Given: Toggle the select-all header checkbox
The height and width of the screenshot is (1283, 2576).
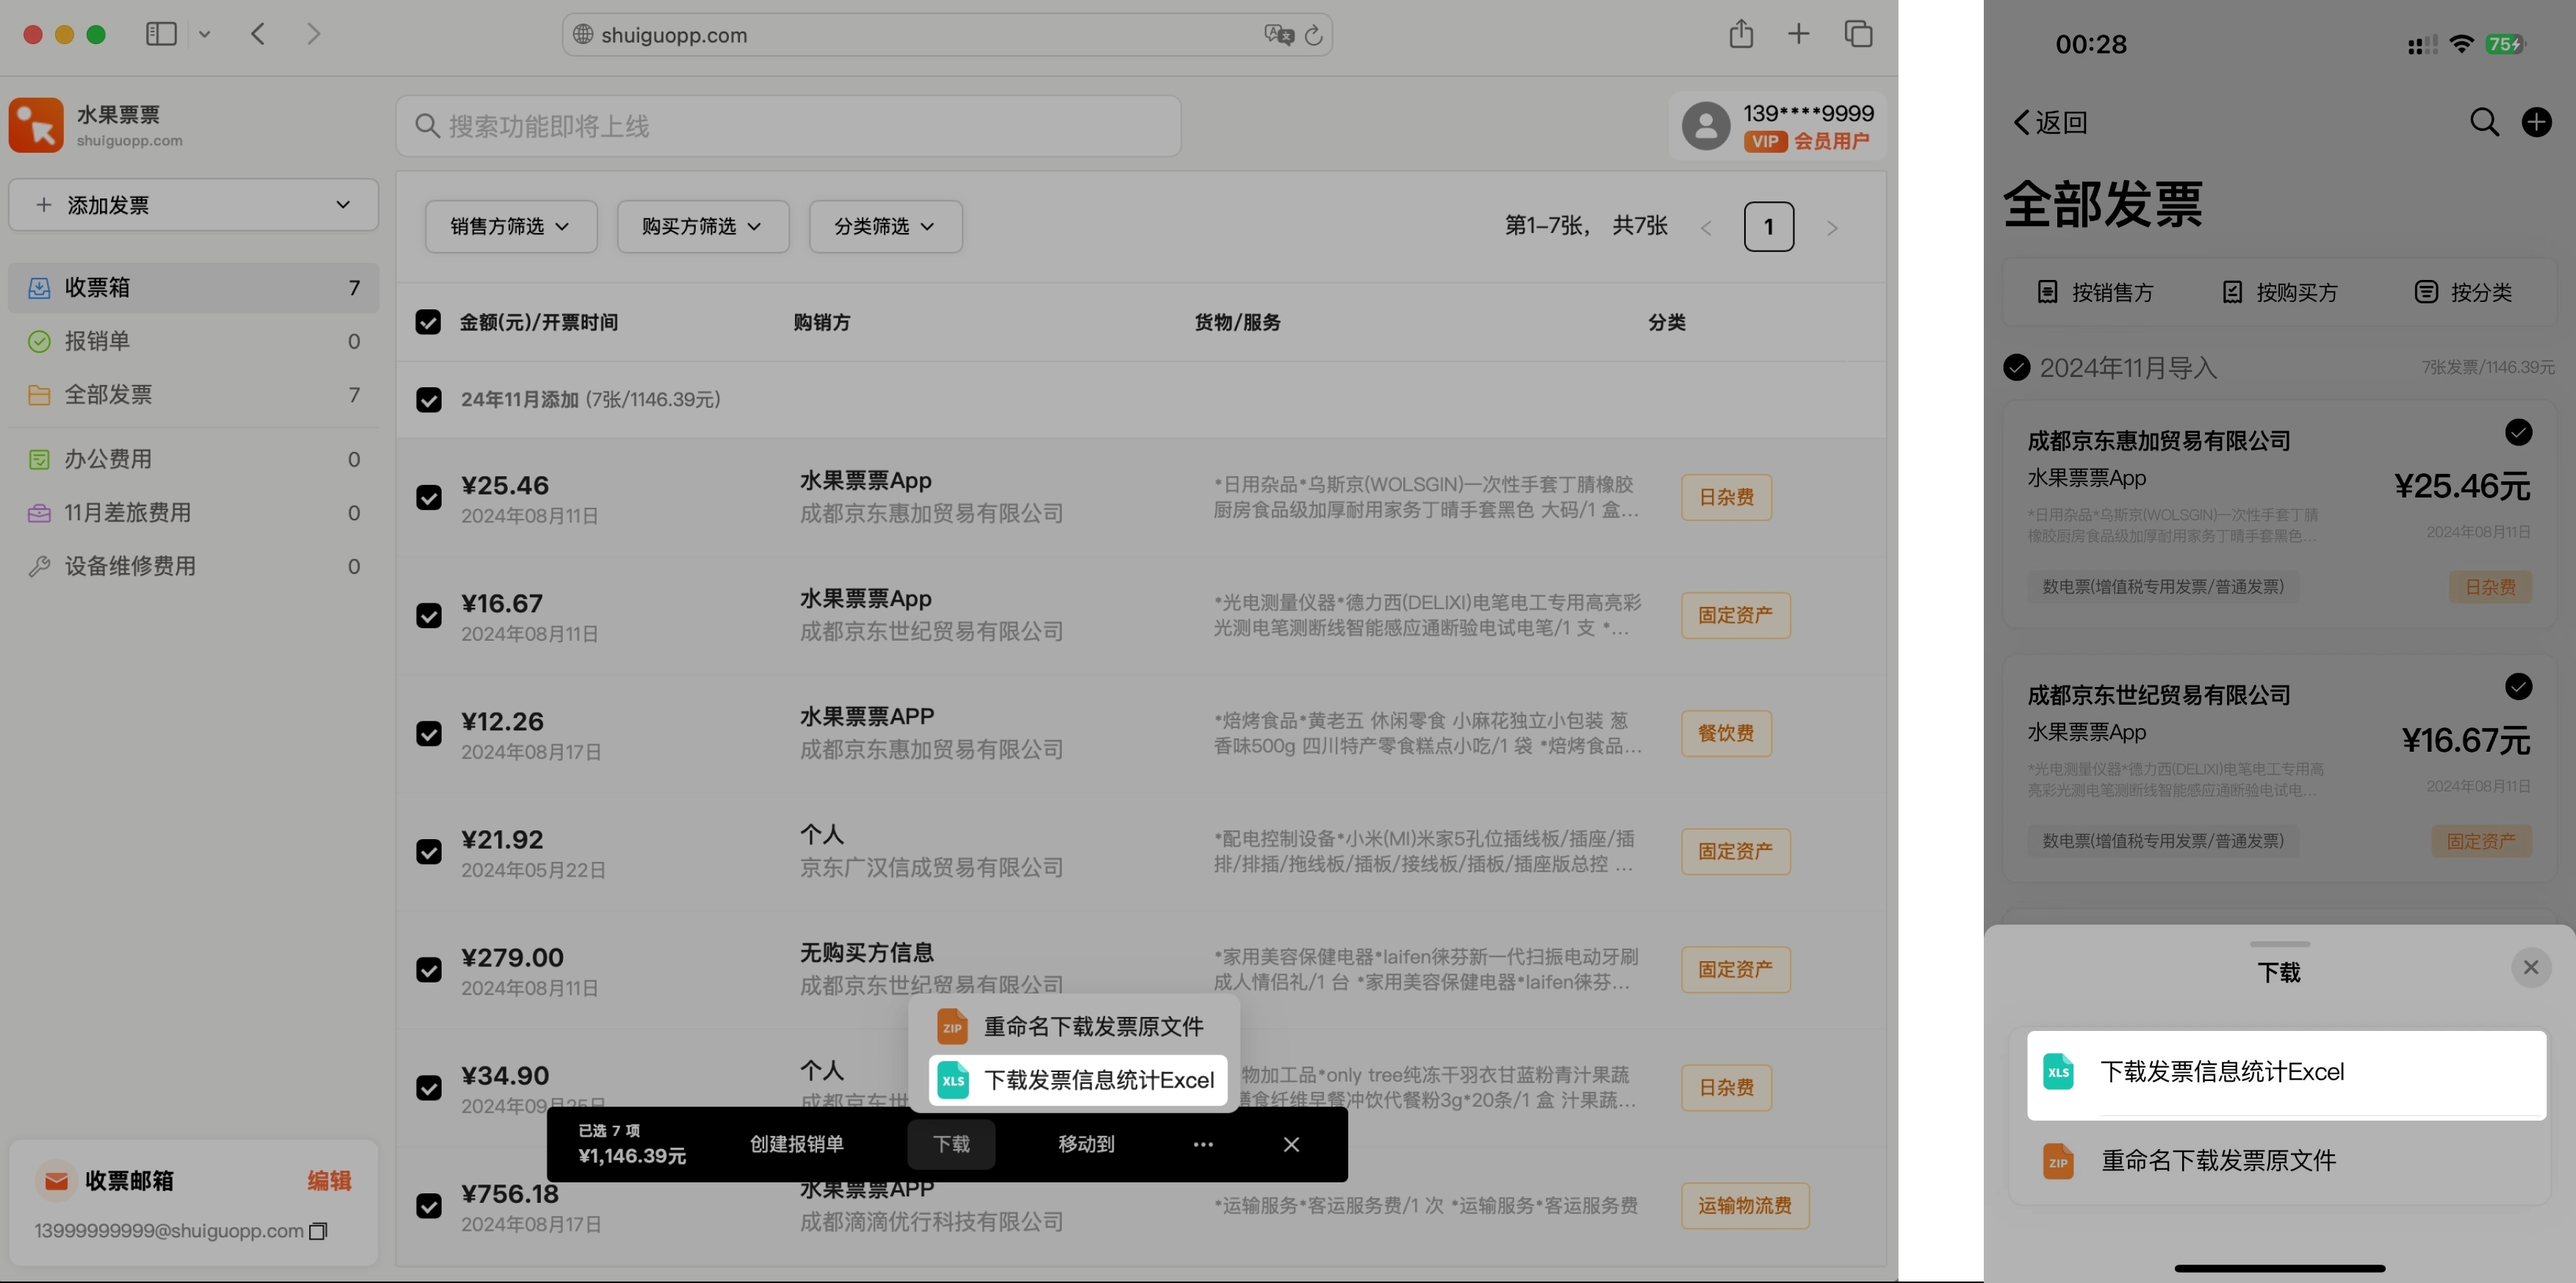Looking at the screenshot, I should pos(428,322).
